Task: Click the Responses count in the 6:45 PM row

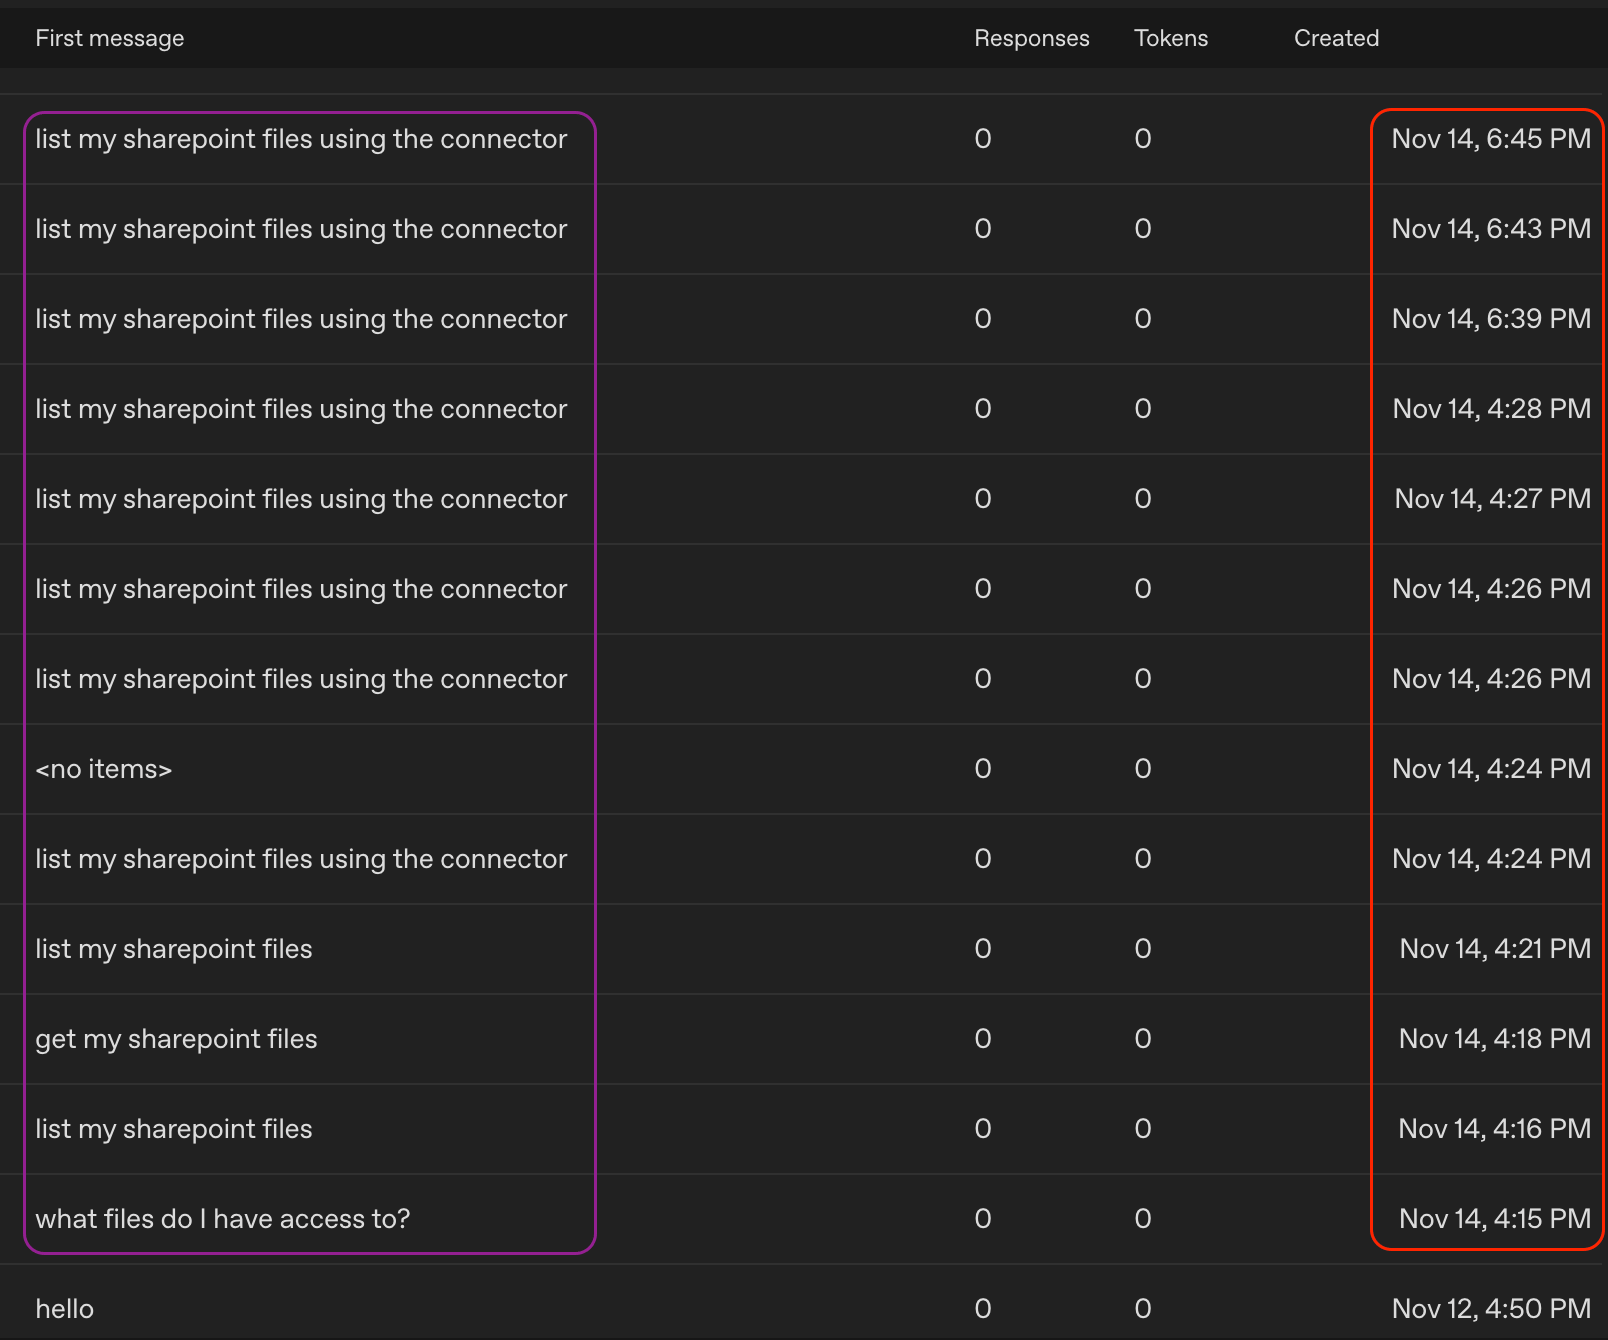Action: (983, 139)
